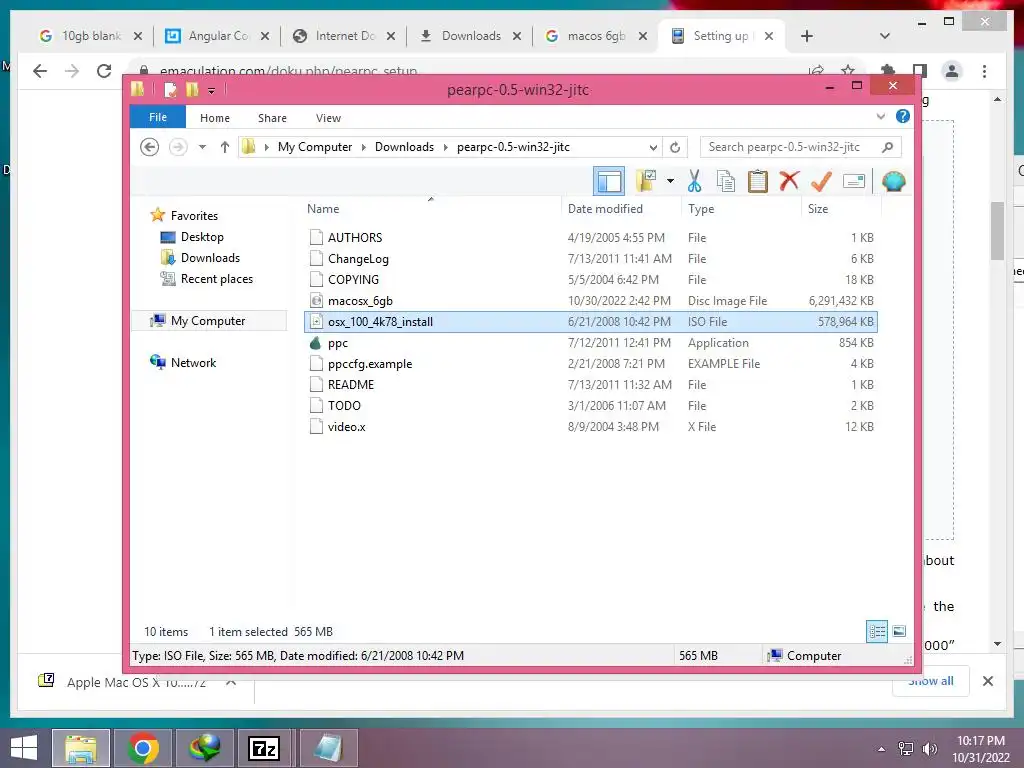1024x768 pixels.
Task: Select the ChangeLog file
Action: pos(590,259)
